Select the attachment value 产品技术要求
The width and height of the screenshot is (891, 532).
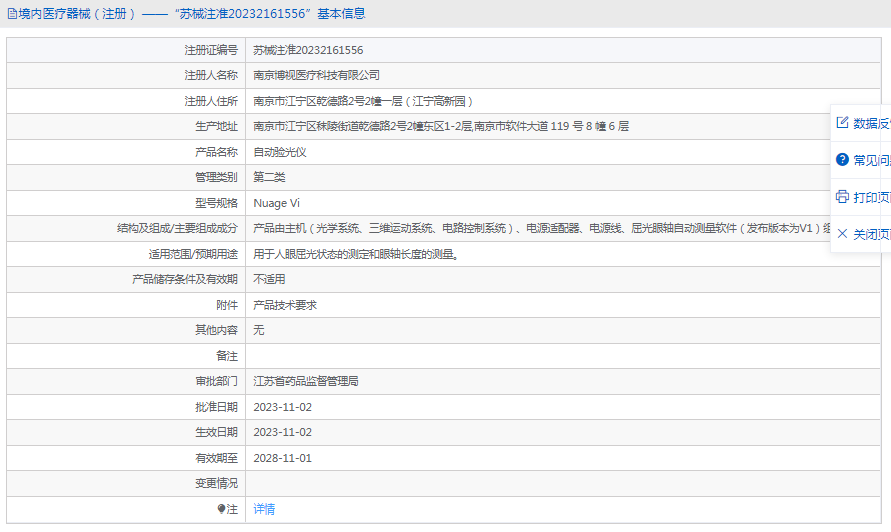[285, 305]
